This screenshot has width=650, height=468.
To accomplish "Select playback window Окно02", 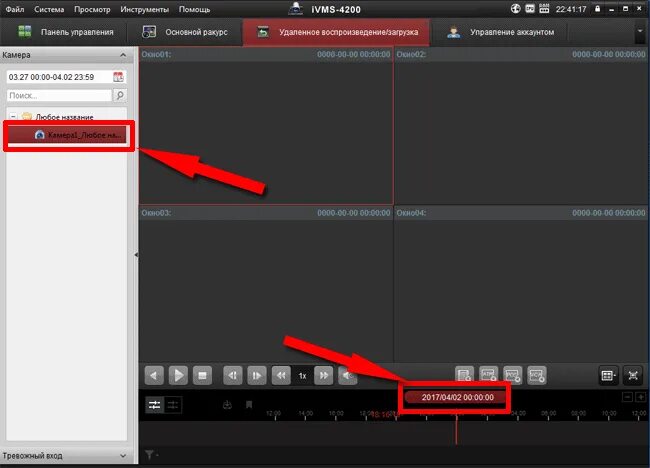I will coord(521,126).
